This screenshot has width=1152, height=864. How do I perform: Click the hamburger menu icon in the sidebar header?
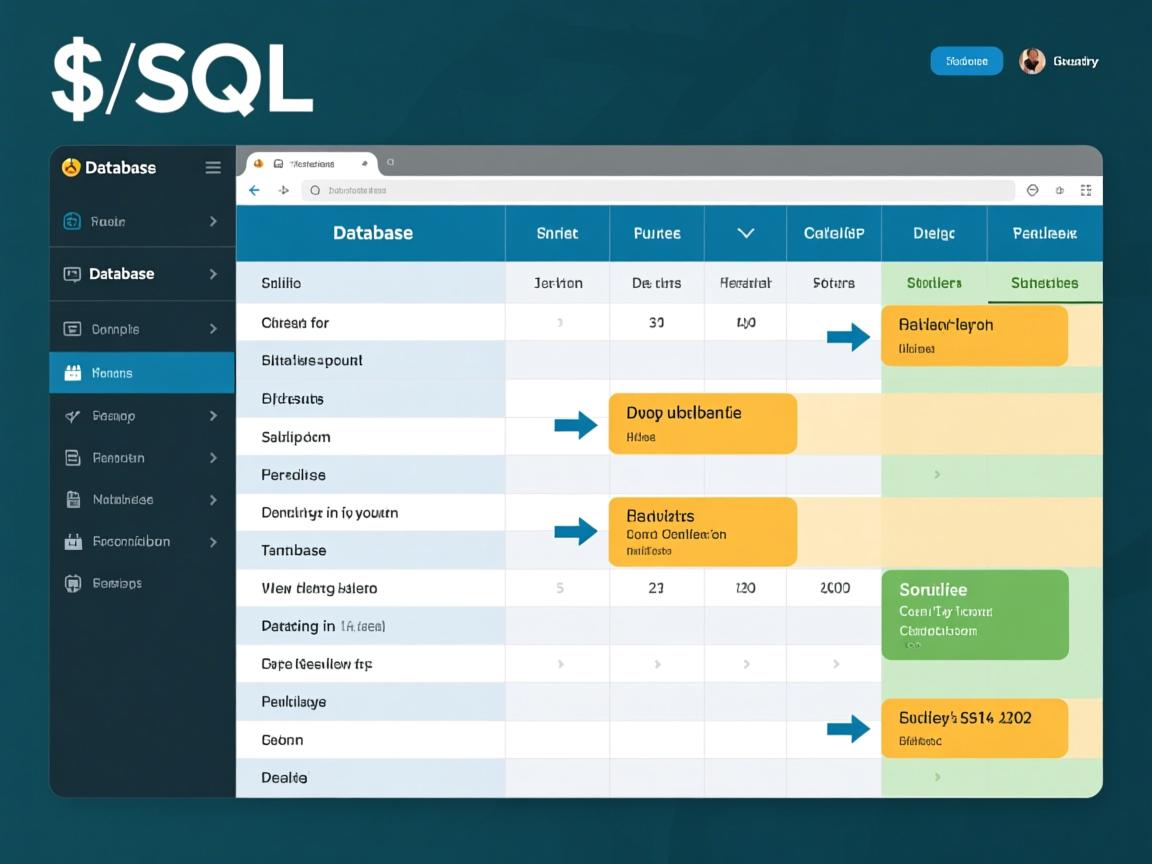pos(213,168)
